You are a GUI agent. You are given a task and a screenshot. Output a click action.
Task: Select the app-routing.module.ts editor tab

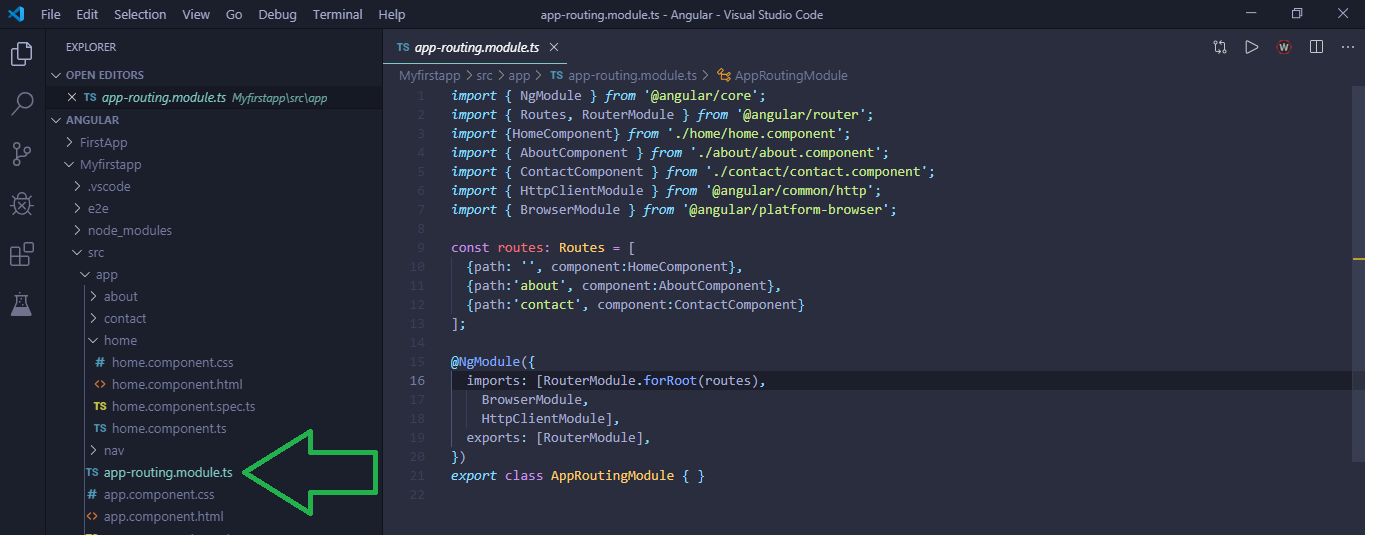(x=476, y=47)
